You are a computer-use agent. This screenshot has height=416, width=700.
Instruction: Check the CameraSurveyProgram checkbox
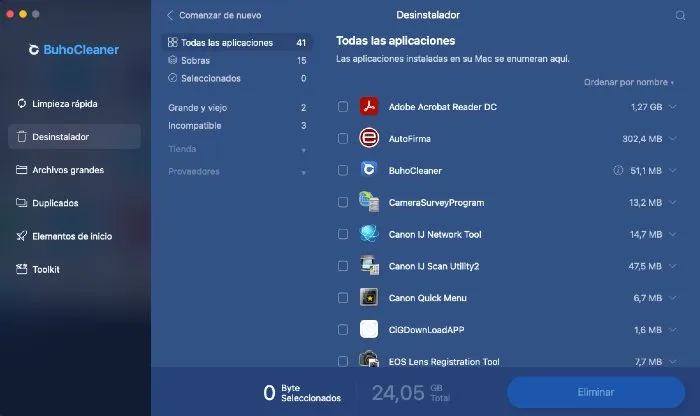(343, 202)
